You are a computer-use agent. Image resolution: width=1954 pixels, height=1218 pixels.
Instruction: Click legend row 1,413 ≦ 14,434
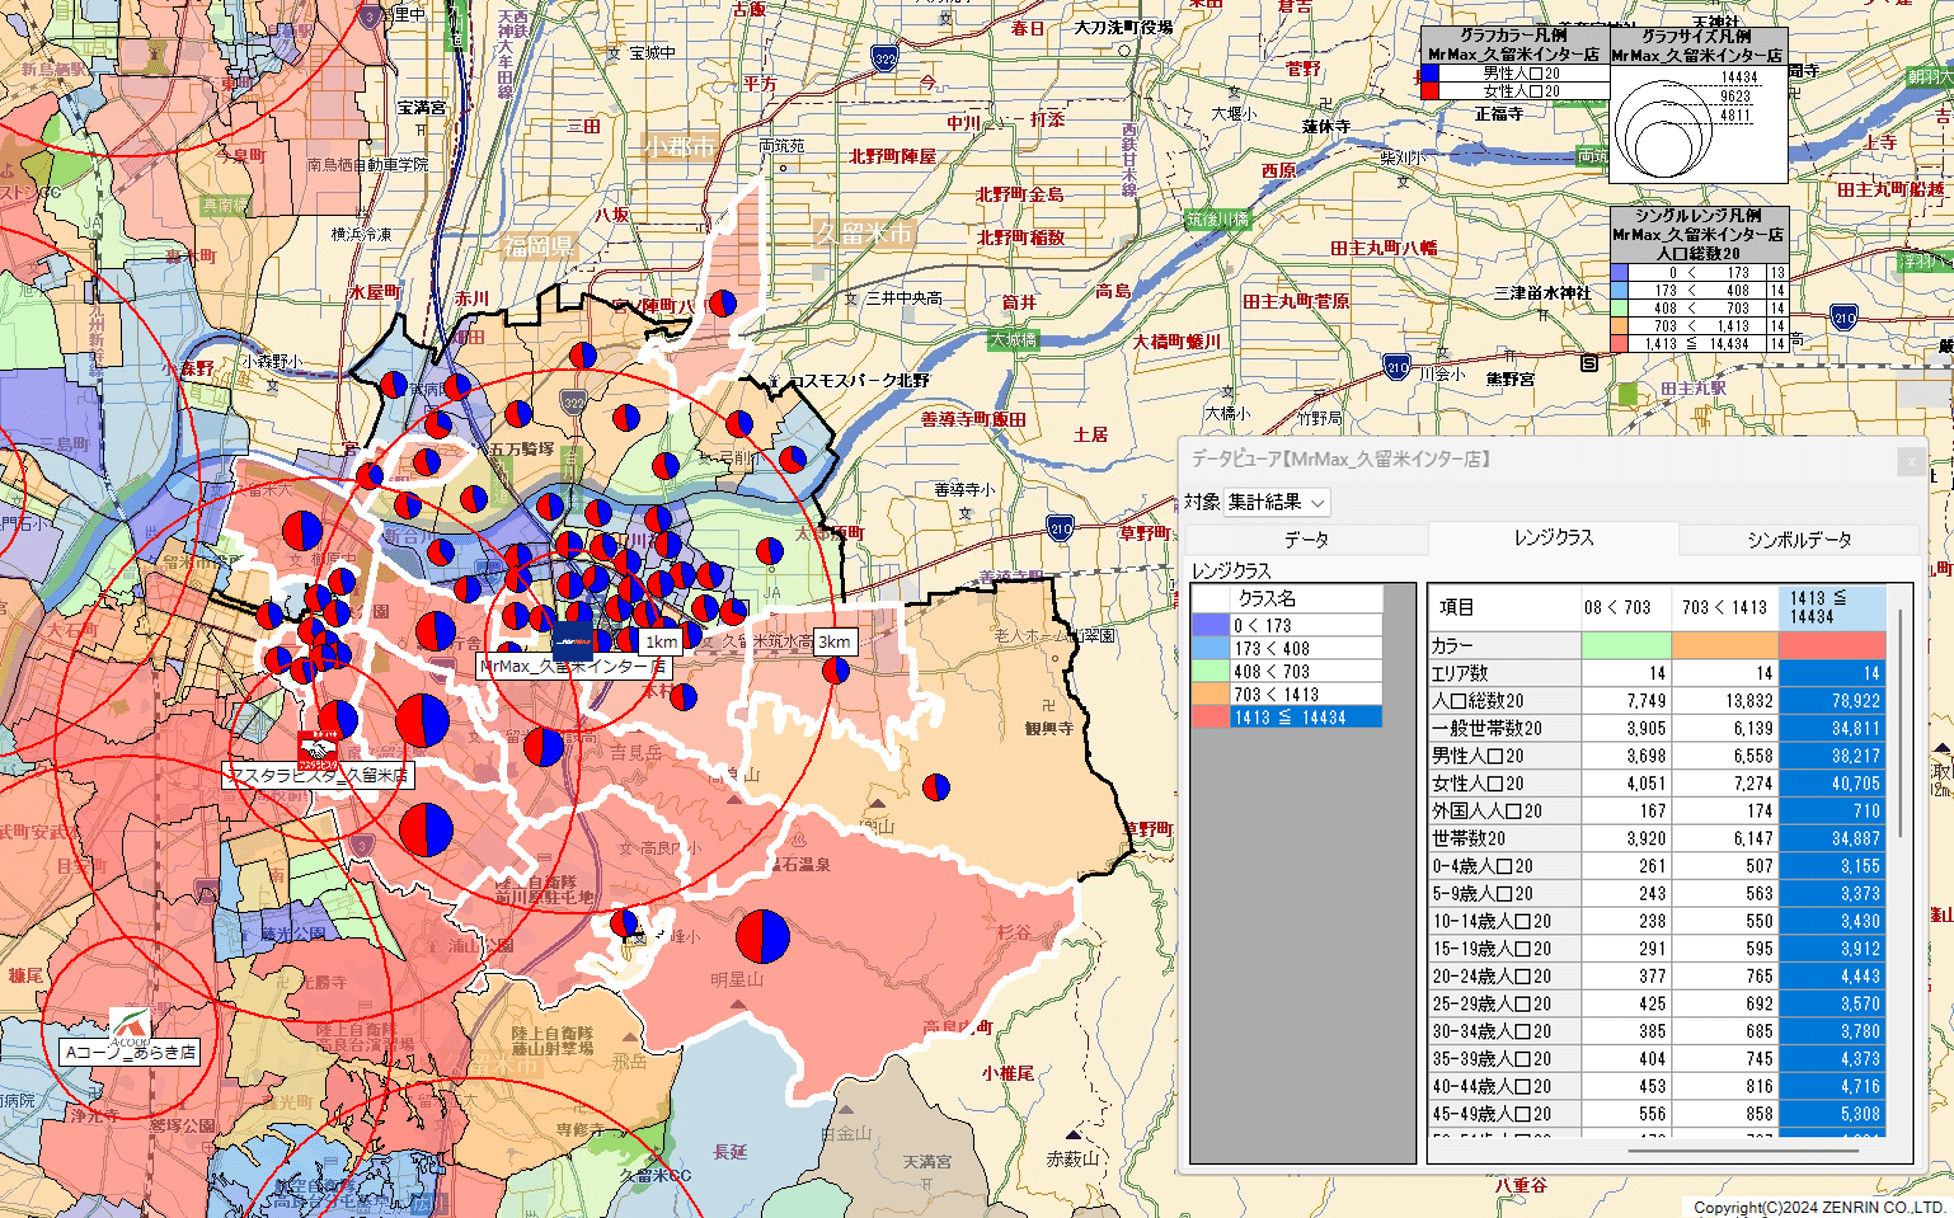tap(1699, 344)
